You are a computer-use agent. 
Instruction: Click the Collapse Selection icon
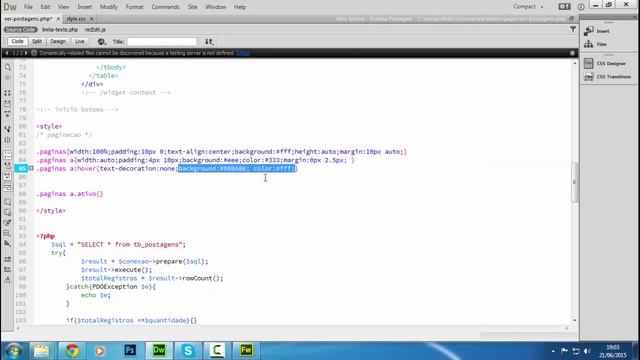click(7, 104)
